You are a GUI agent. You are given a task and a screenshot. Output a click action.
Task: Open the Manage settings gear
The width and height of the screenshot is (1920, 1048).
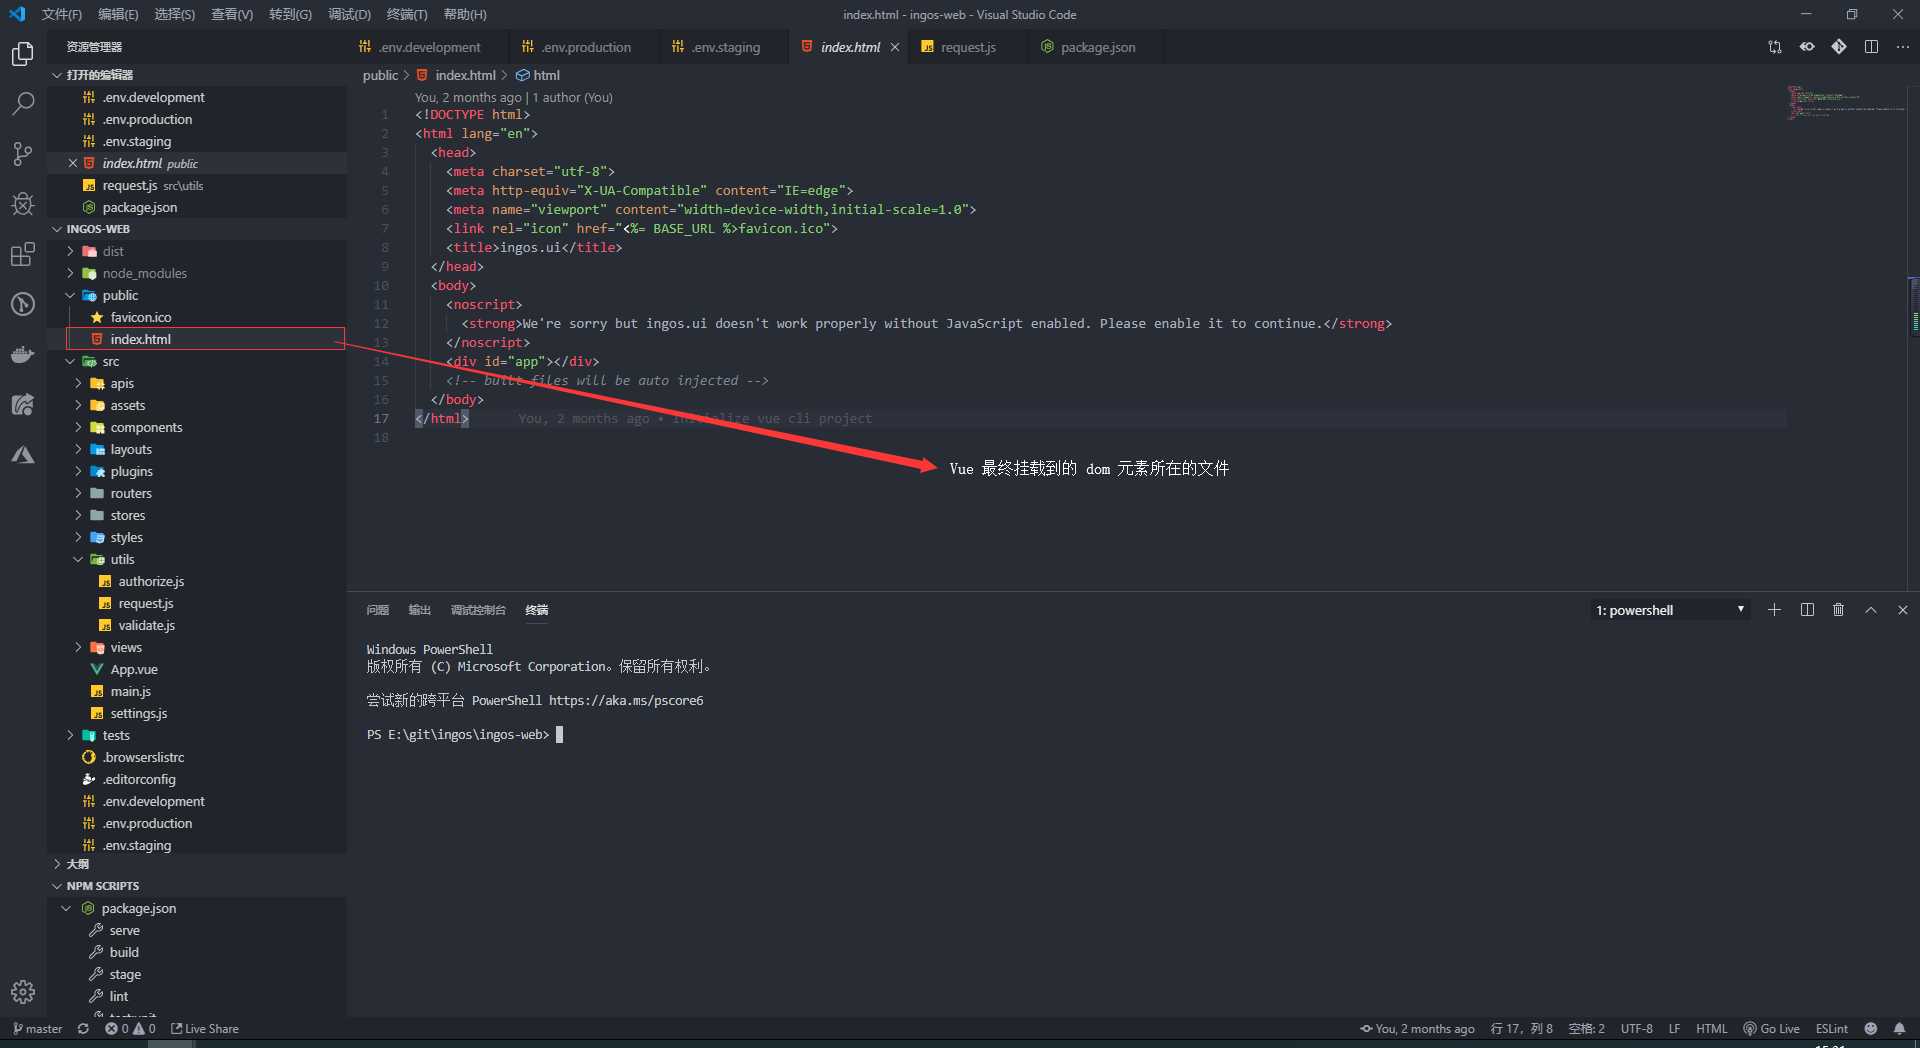(x=23, y=992)
